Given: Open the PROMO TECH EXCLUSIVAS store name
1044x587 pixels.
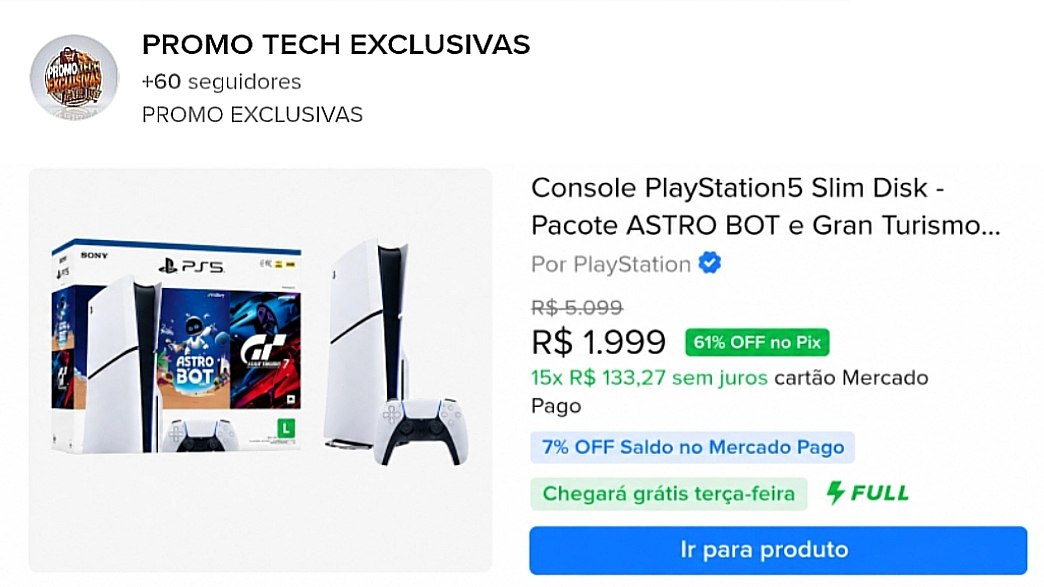Looking at the screenshot, I should tap(336, 45).
